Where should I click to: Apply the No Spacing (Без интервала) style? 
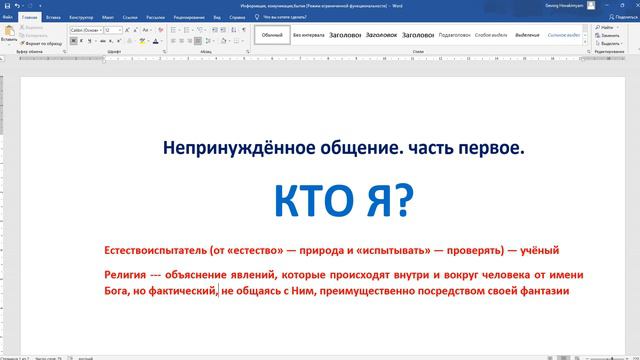[x=309, y=35]
